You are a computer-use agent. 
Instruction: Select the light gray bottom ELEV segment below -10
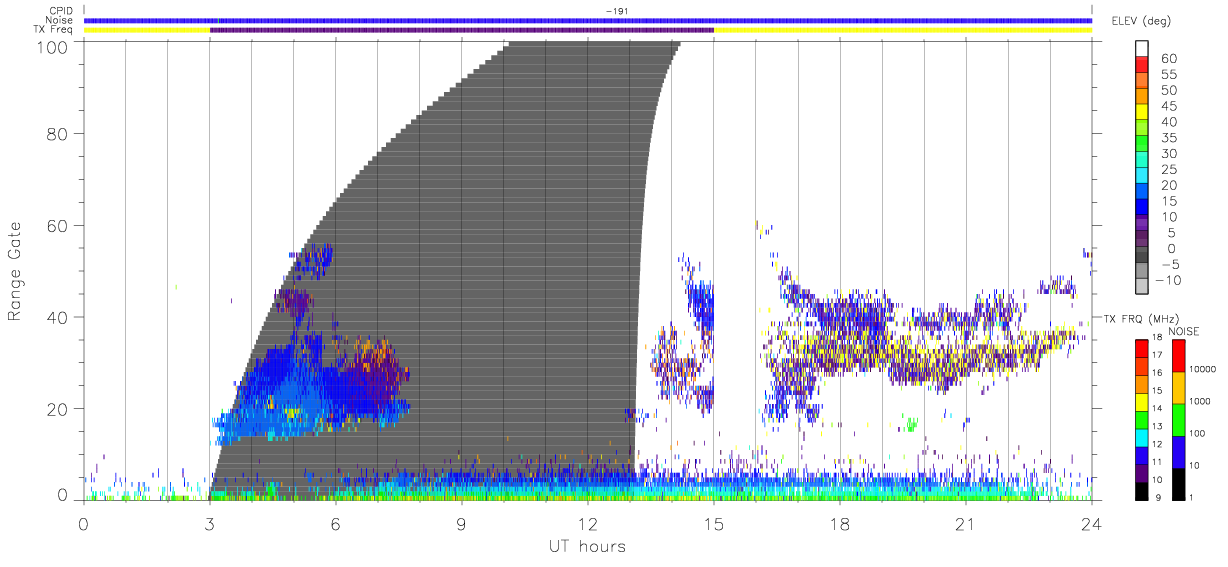click(1142, 288)
